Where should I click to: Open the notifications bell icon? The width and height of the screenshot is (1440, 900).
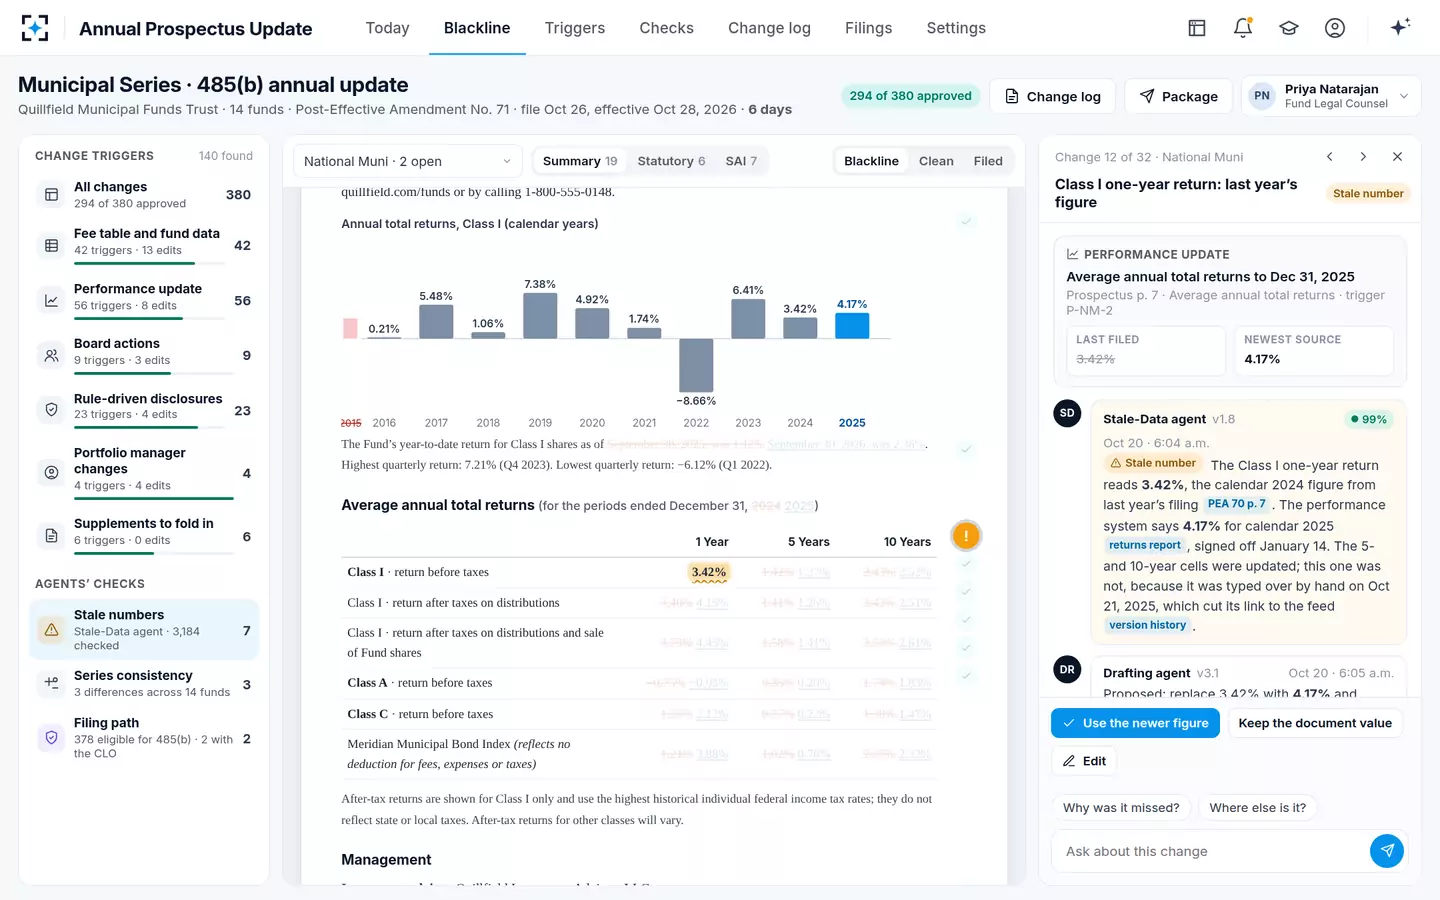(1243, 28)
